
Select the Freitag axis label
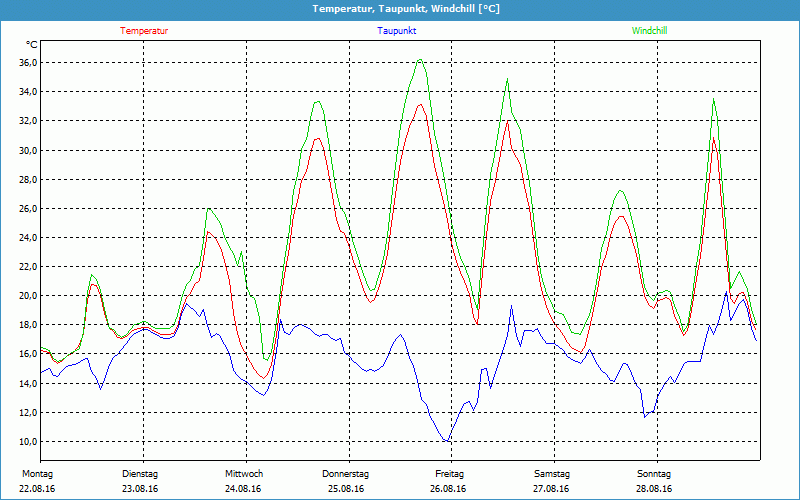click(x=449, y=474)
